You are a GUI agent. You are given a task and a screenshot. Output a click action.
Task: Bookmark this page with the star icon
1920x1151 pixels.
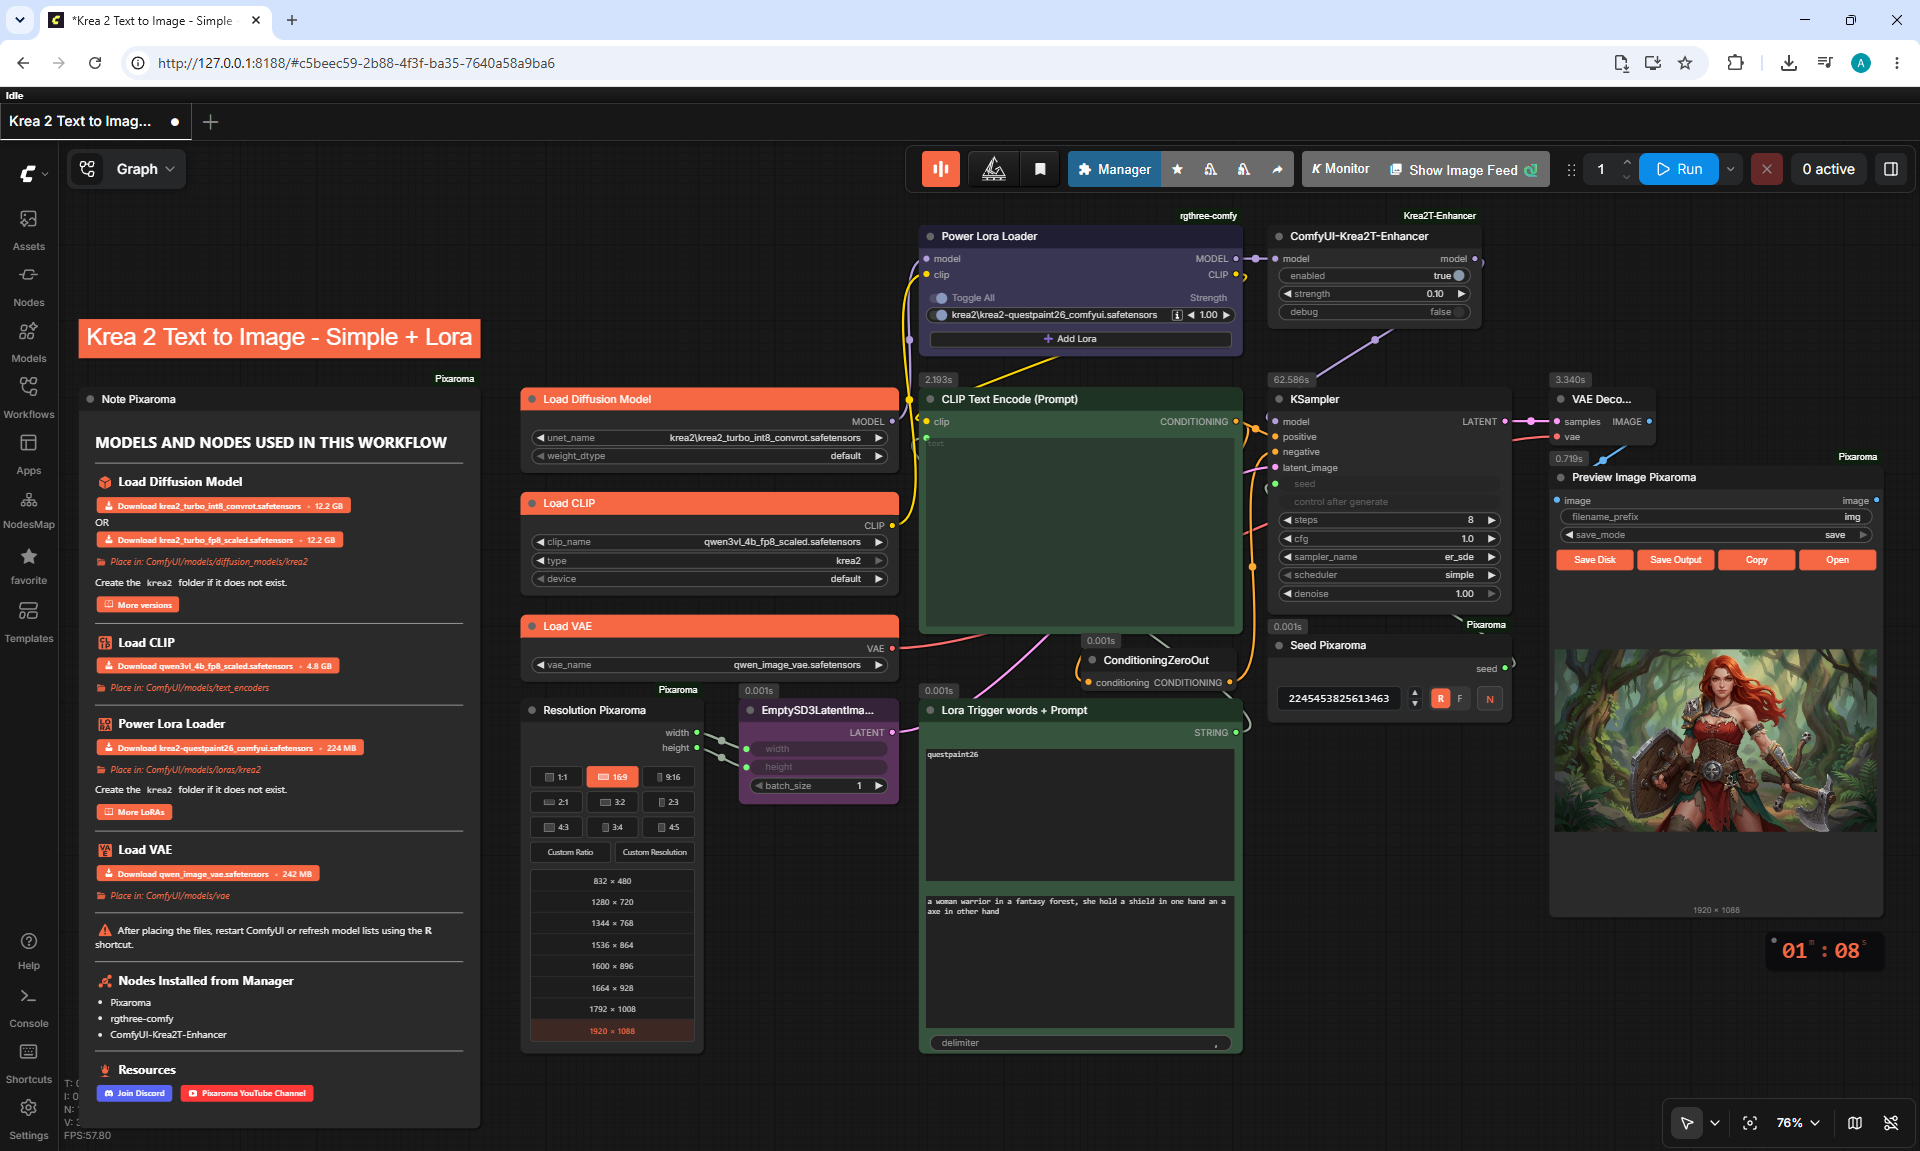pos(1685,63)
